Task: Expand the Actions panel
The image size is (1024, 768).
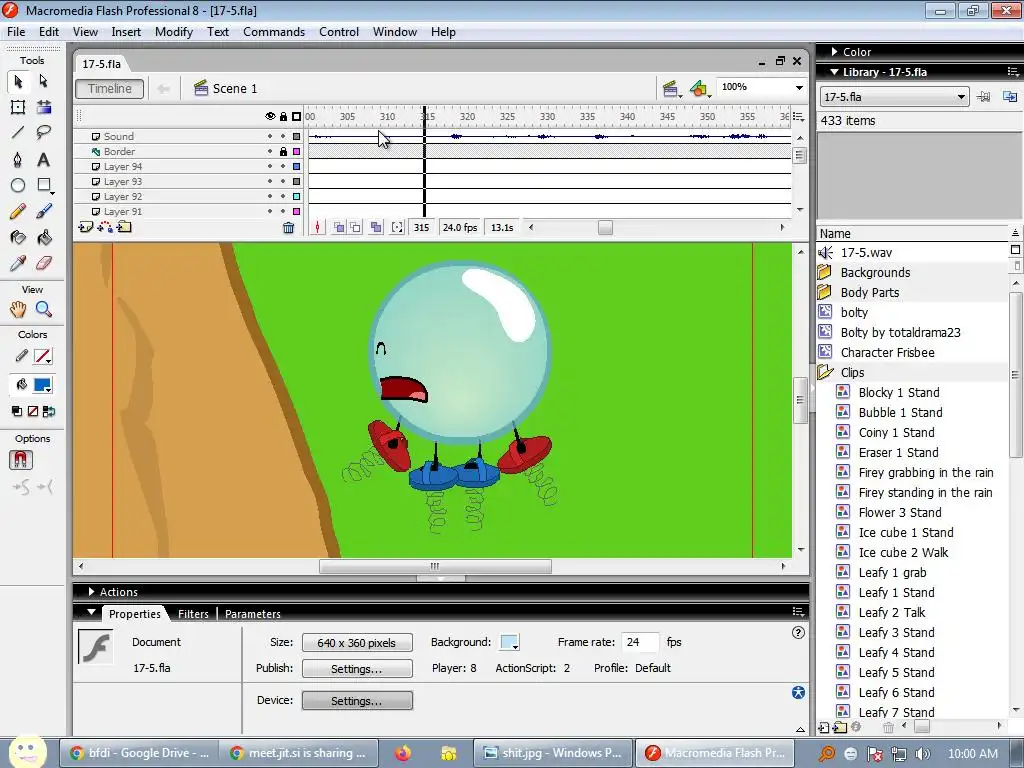Action: [91, 592]
